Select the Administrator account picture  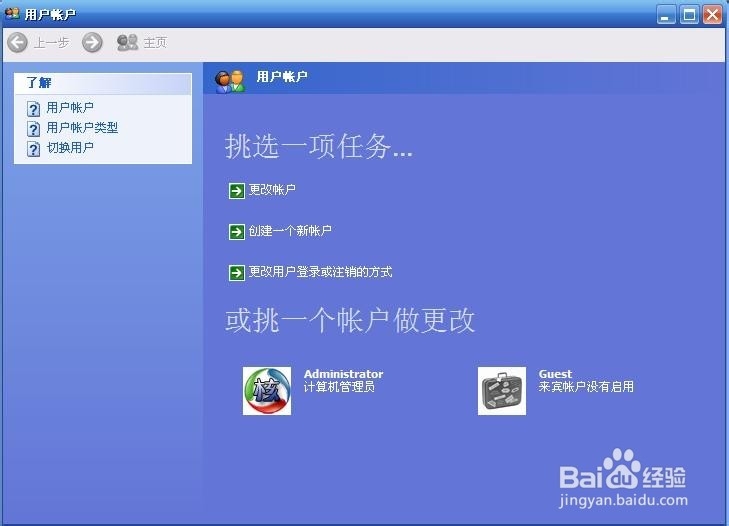coord(267,391)
